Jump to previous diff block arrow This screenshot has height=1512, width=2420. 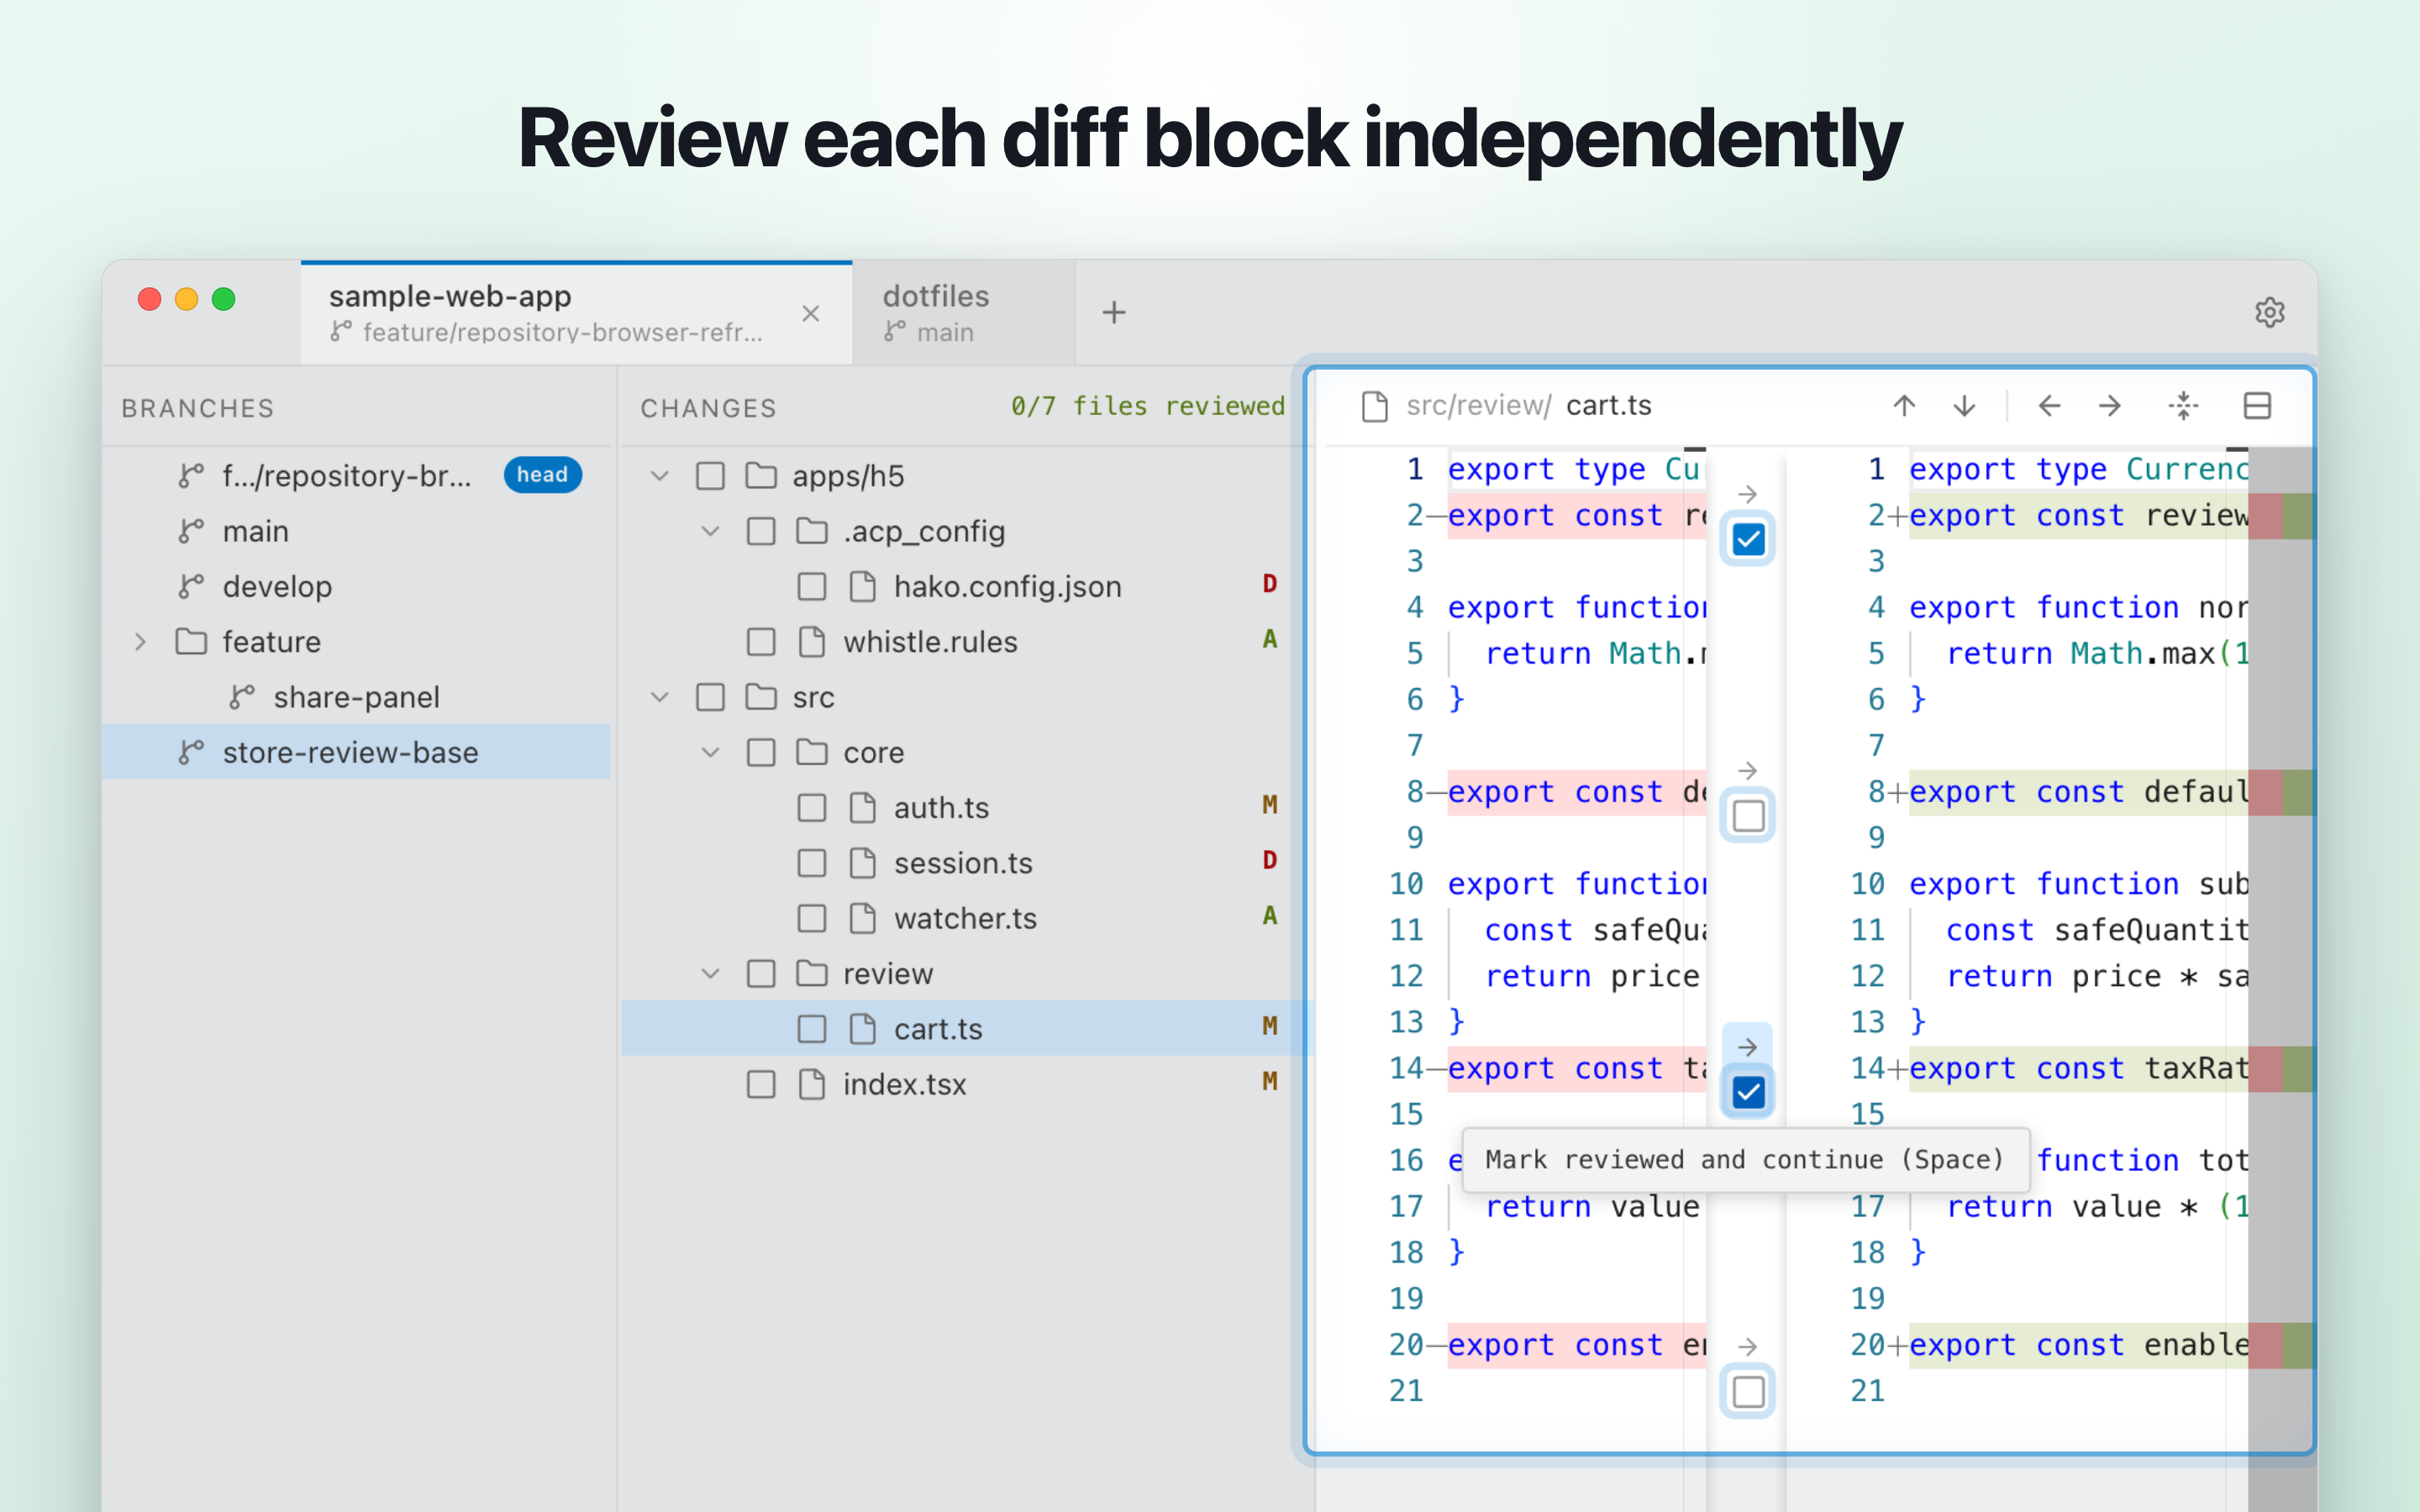point(1904,406)
